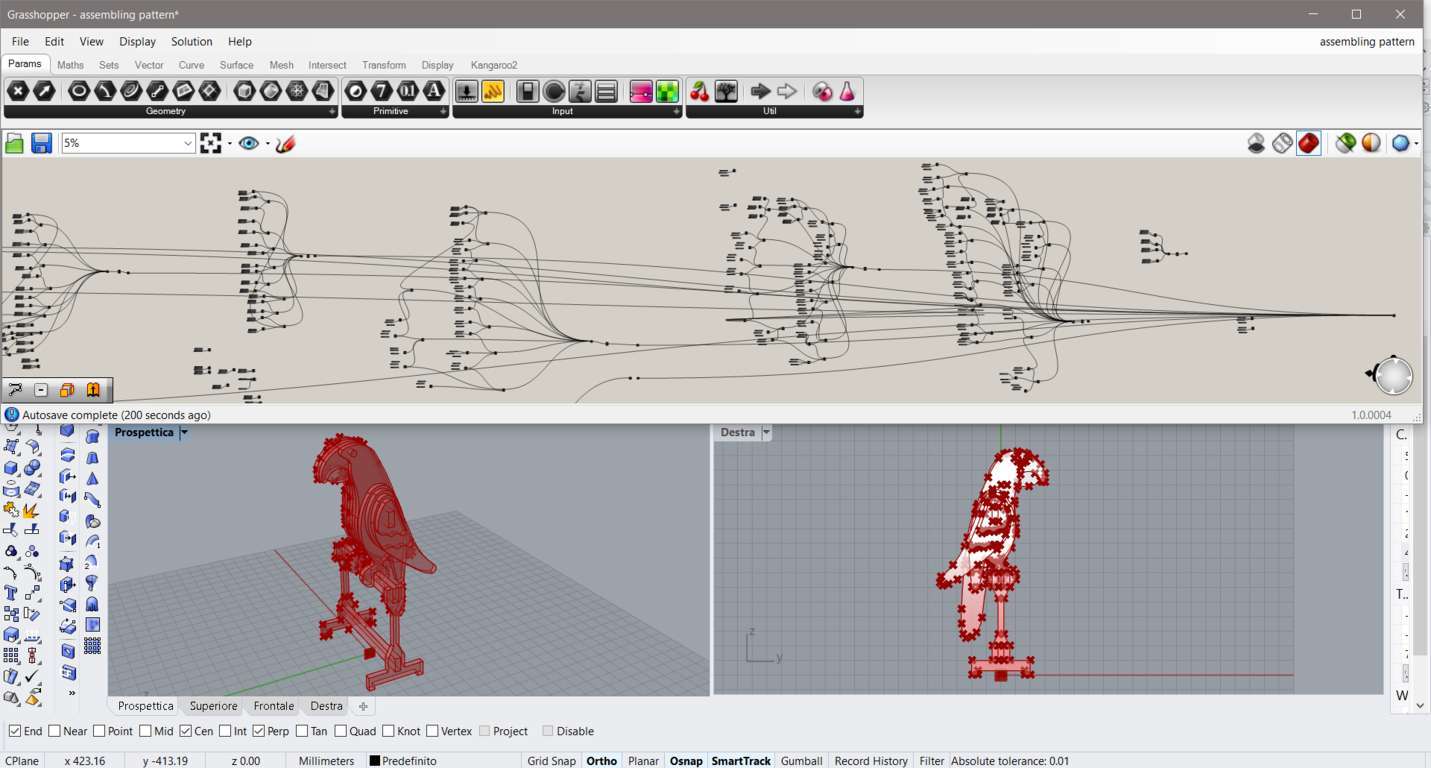
Task: Click the cherries Cluster Input icon
Action: click(x=700, y=92)
